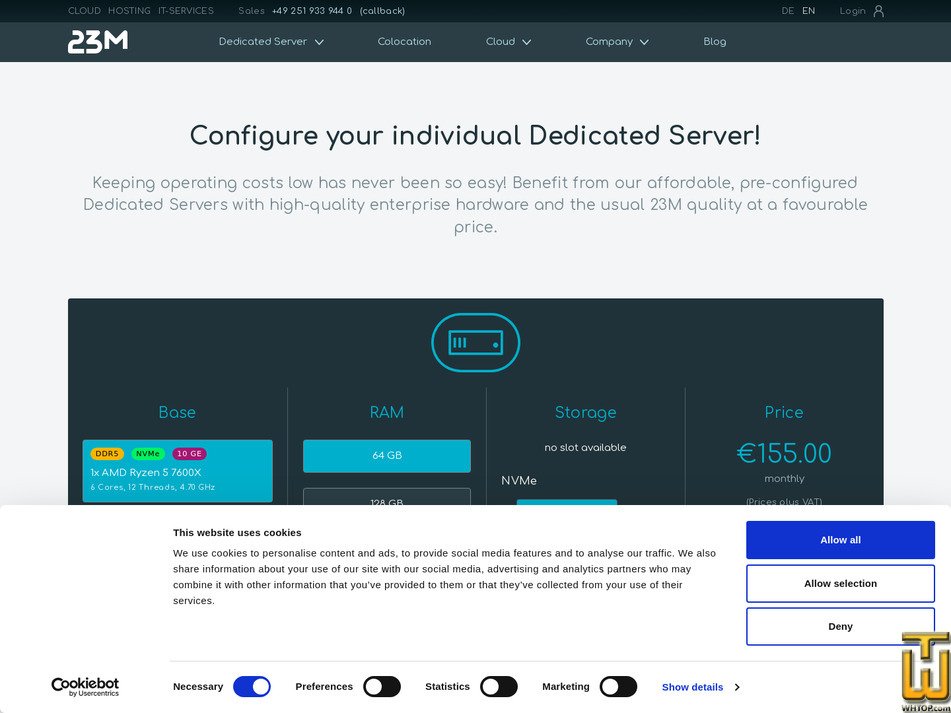Viewport: 951px width, 713px height.
Task: Click the 23M logo
Action: coord(98,42)
